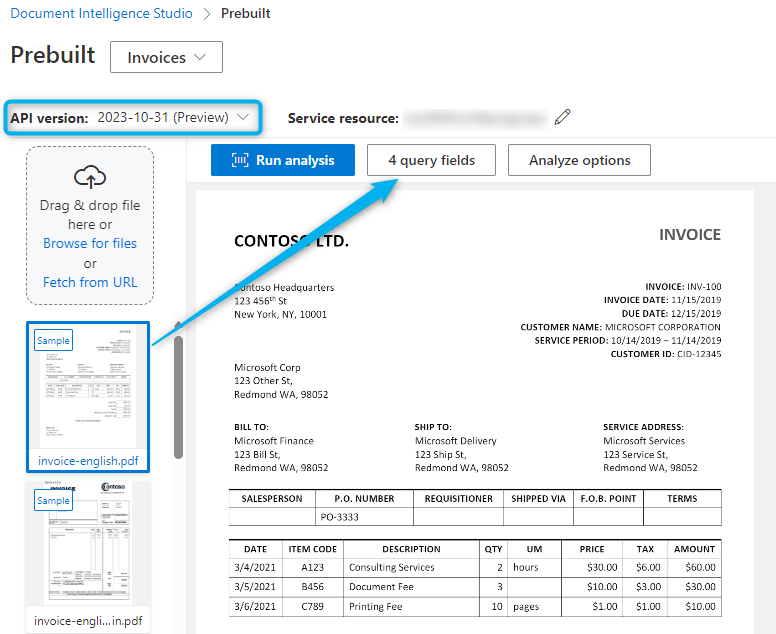Open Analyze options
Image resolution: width=776 pixels, height=634 pixels.
point(579,160)
